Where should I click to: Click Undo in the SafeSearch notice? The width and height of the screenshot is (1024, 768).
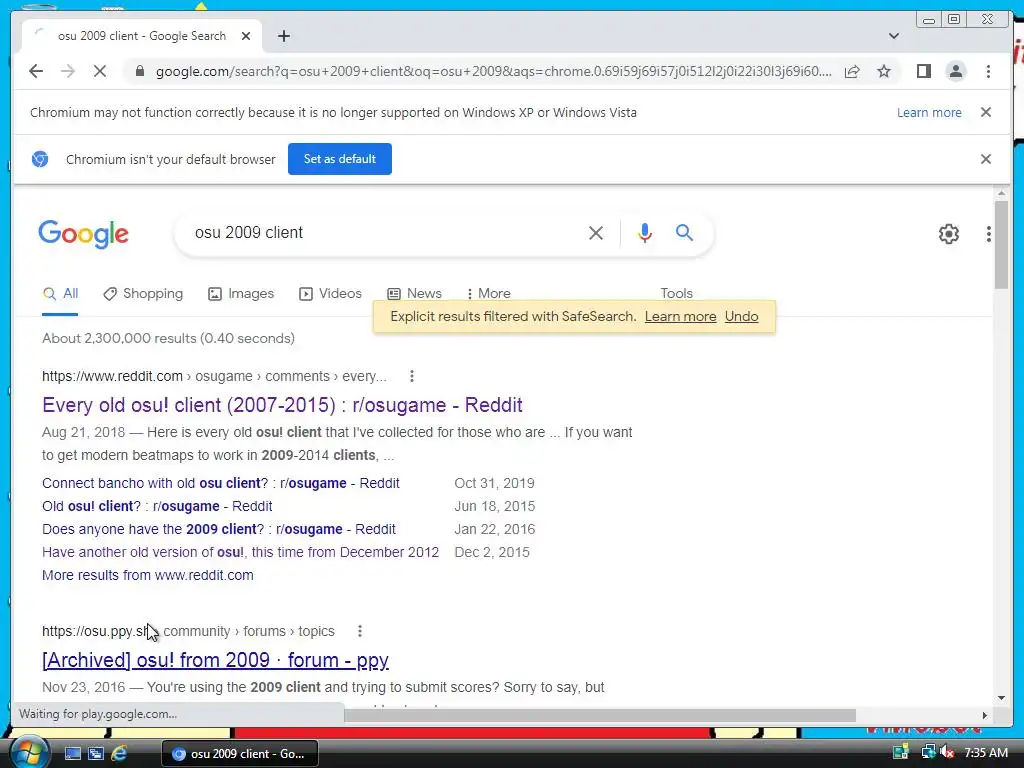(x=741, y=317)
